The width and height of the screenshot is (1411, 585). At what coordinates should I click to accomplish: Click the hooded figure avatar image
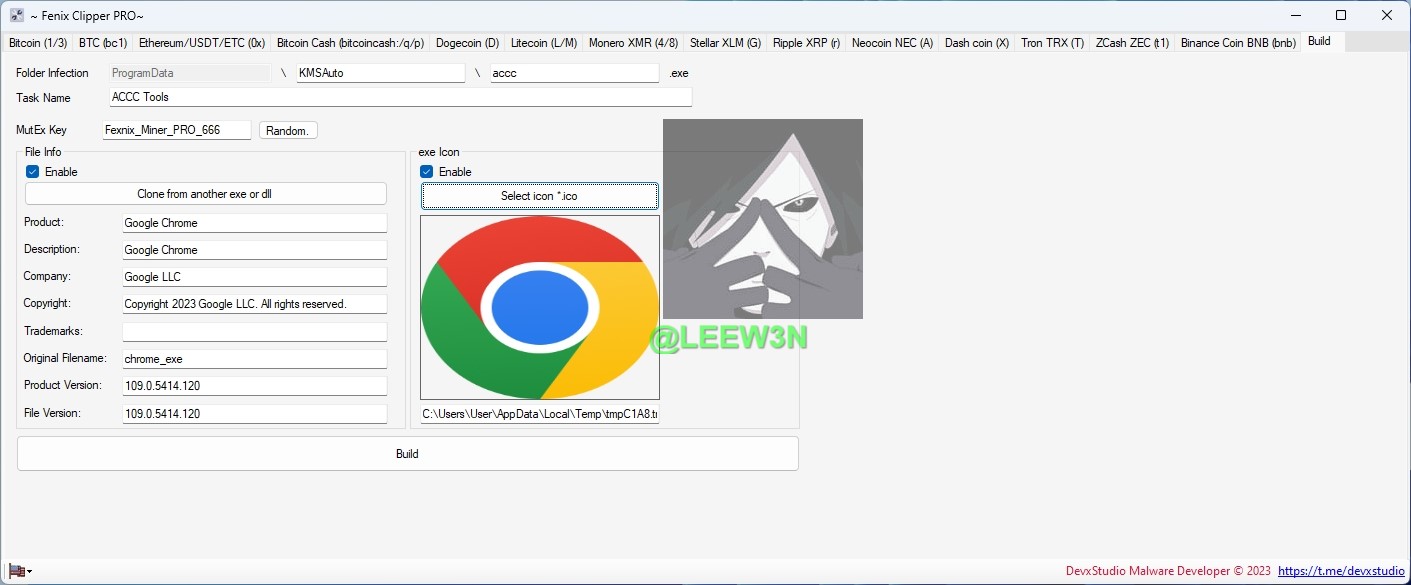click(762, 218)
